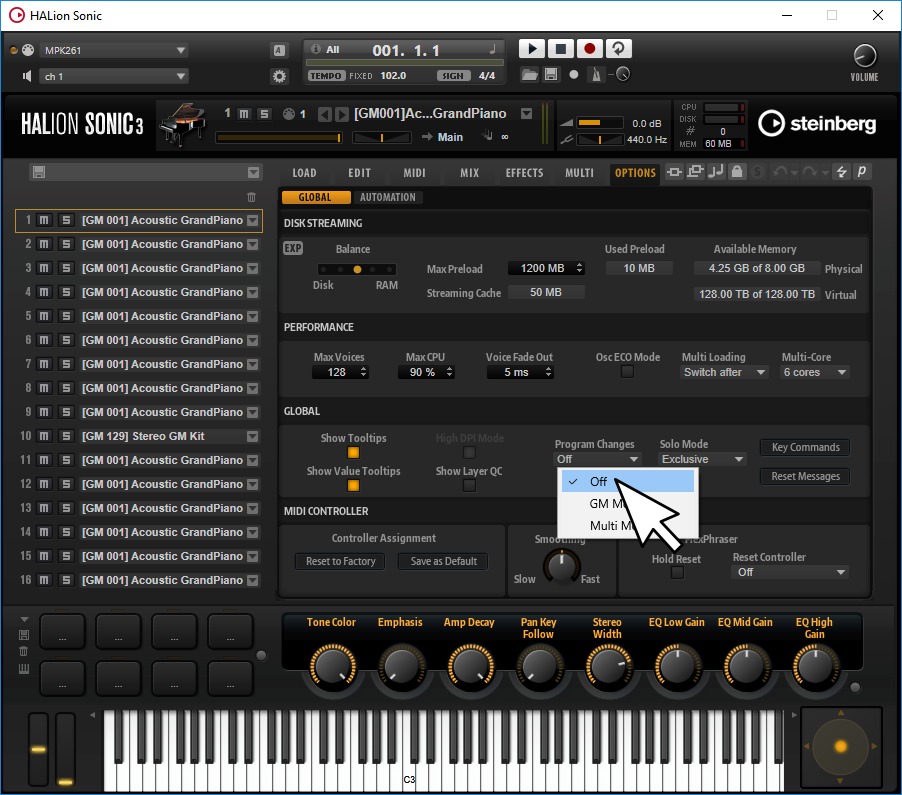Adjust the Disk/RAM Balance slider

tap(357, 269)
